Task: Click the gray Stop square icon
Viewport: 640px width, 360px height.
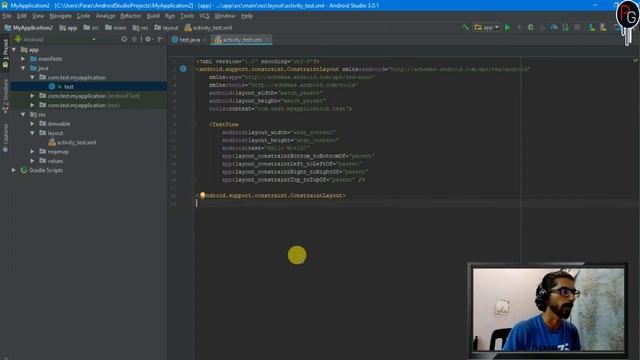Action: [x=577, y=27]
